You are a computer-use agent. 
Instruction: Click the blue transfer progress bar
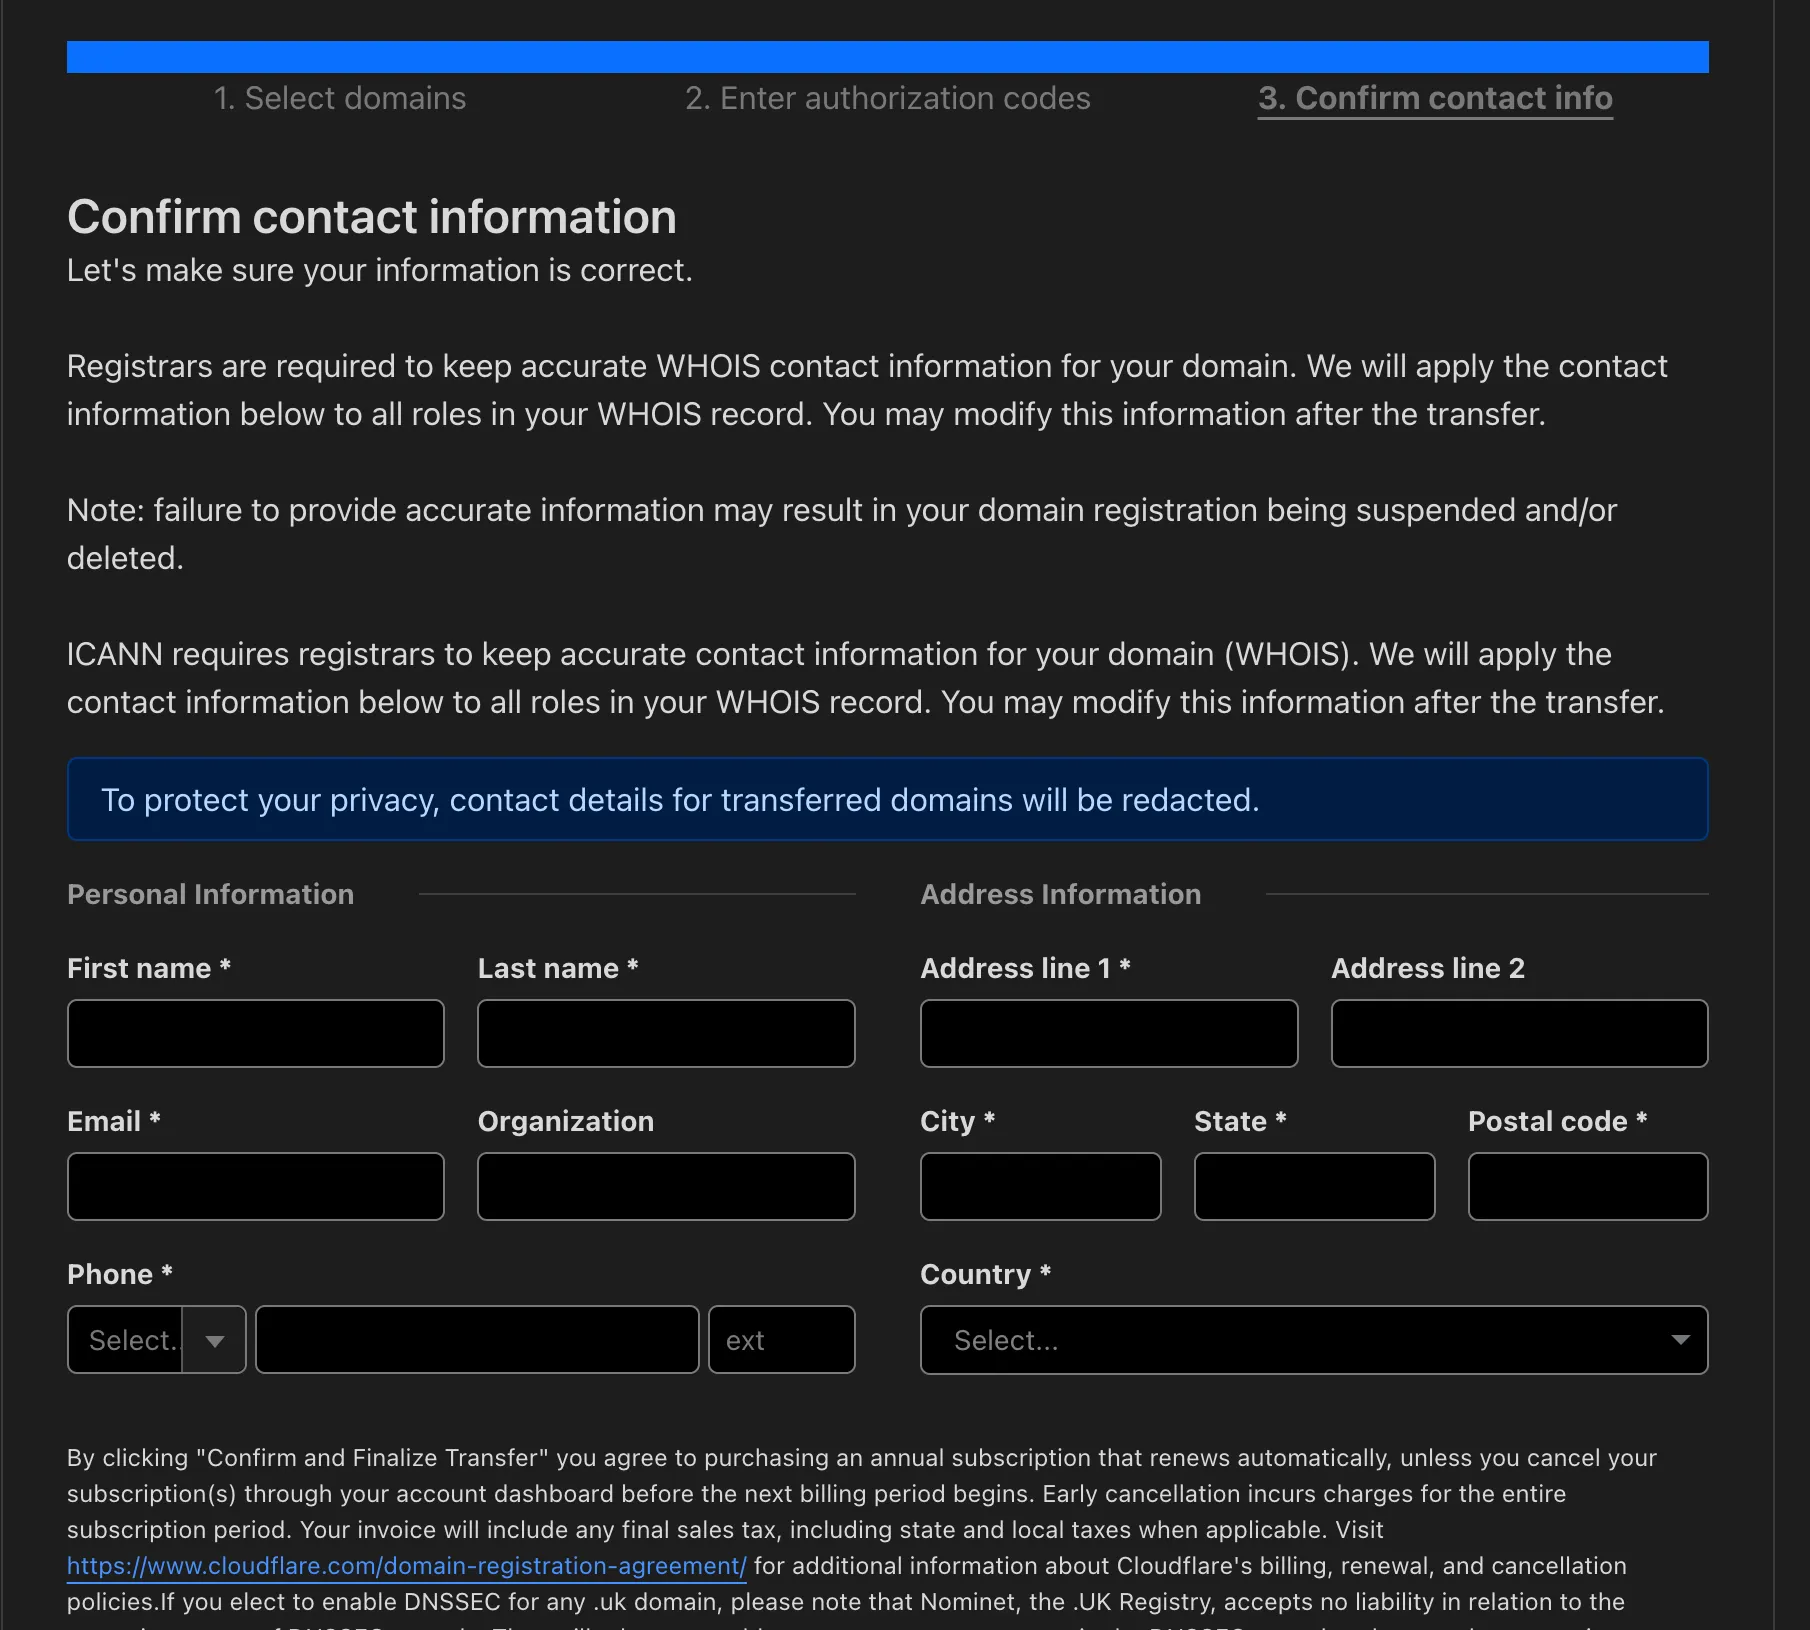pyautogui.click(x=887, y=57)
